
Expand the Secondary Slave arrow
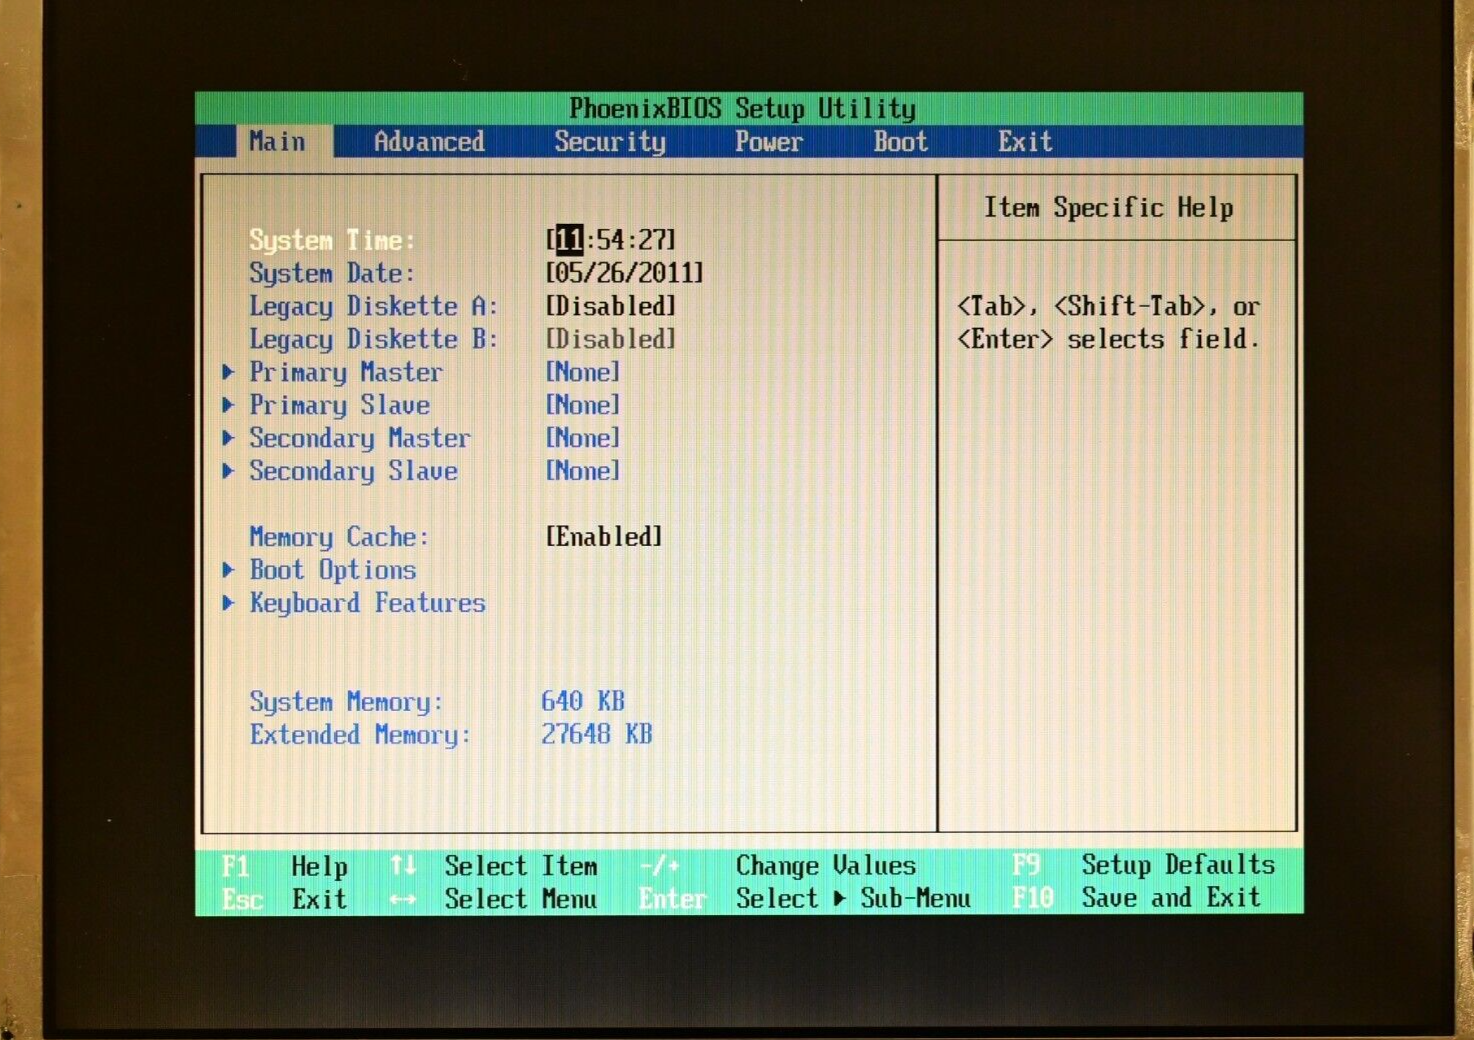pos(228,471)
